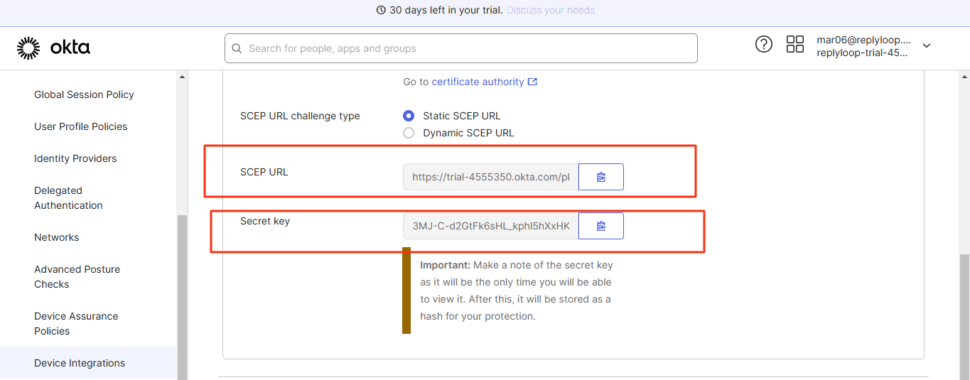970x380 pixels.
Task: Click external link icon beside certificate authority
Action: tap(533, 82)
